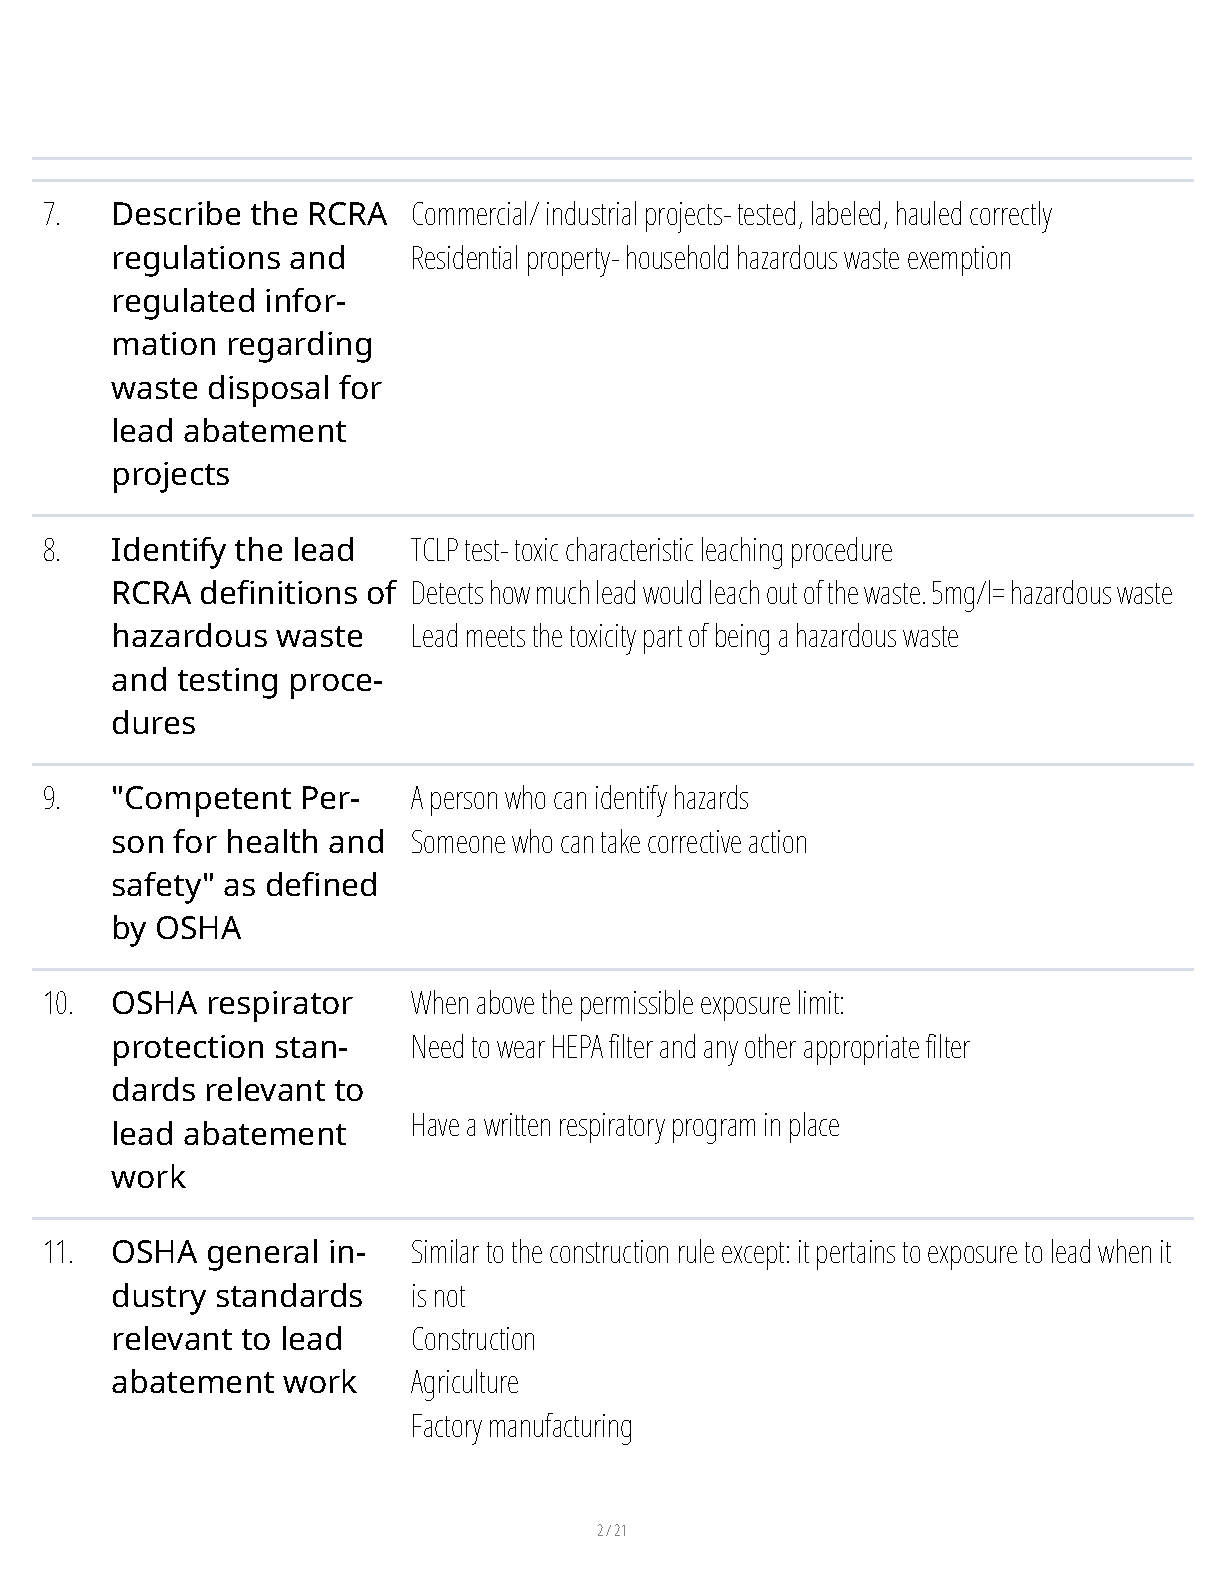Click the term on RCRA hazardous waste definitions
The image size is (1224, 1584).
[x=252, y=636]
